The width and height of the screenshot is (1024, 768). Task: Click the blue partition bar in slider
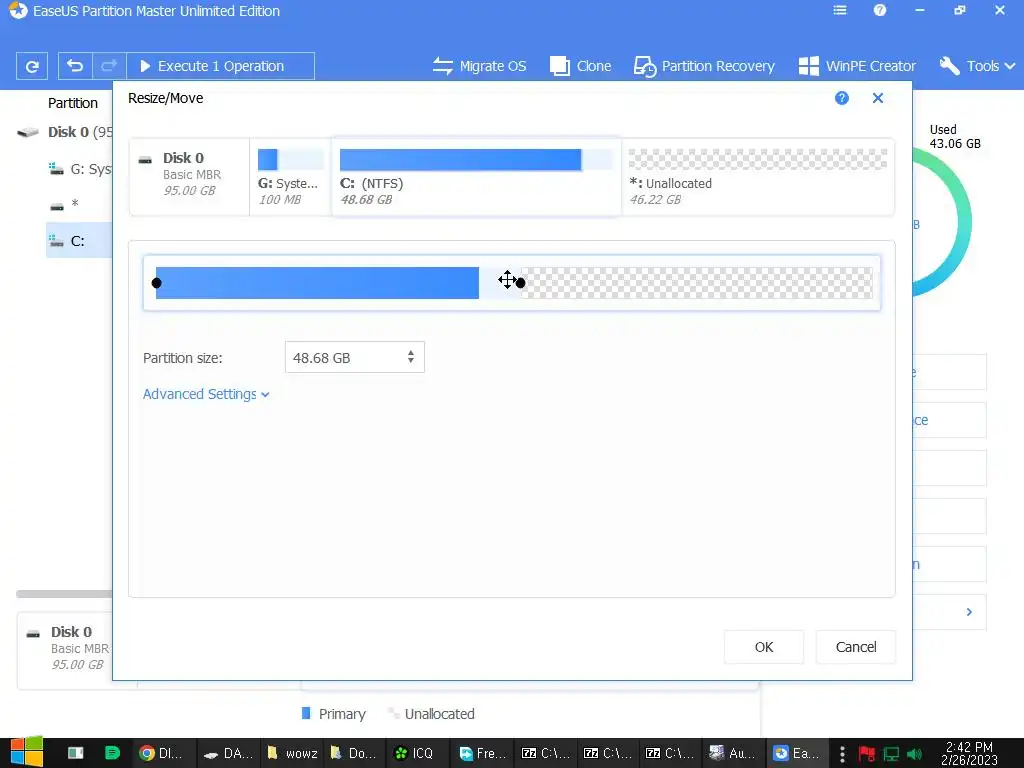(317, 283)
